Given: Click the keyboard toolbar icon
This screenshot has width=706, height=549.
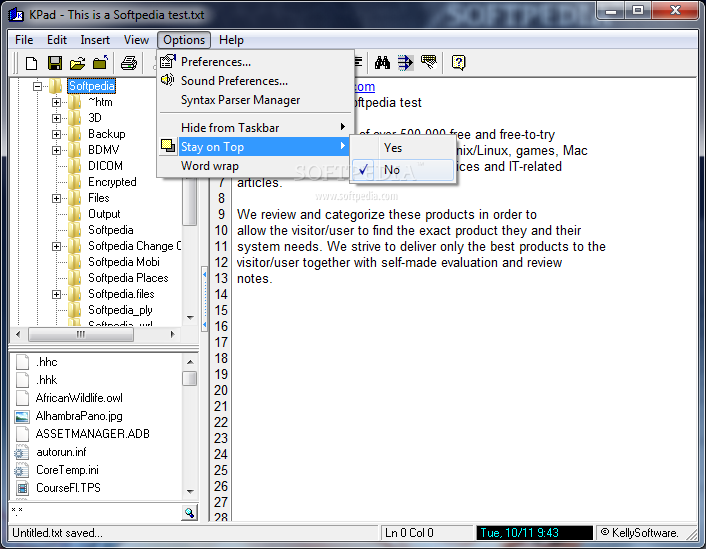Looking at the screenshot, I should (429, 62).
